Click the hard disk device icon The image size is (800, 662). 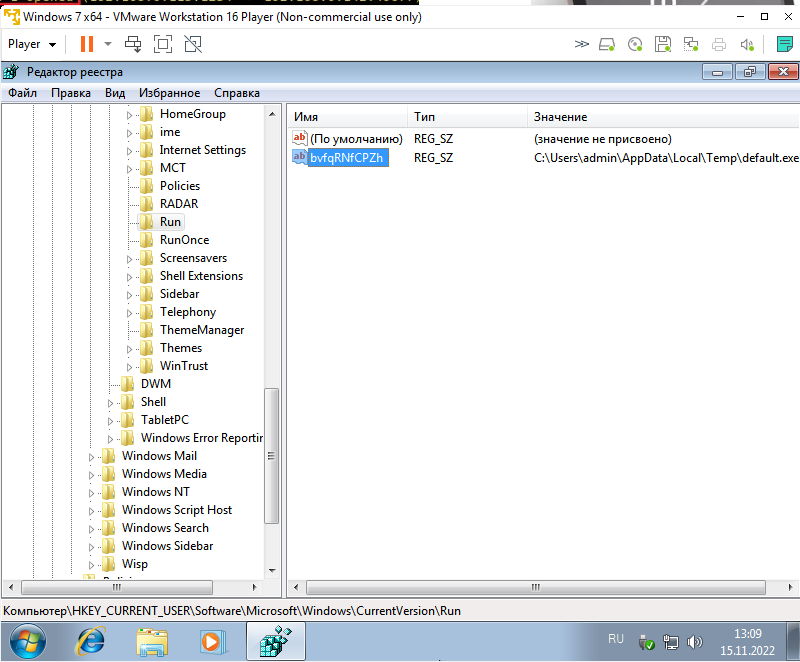point(607,44)
